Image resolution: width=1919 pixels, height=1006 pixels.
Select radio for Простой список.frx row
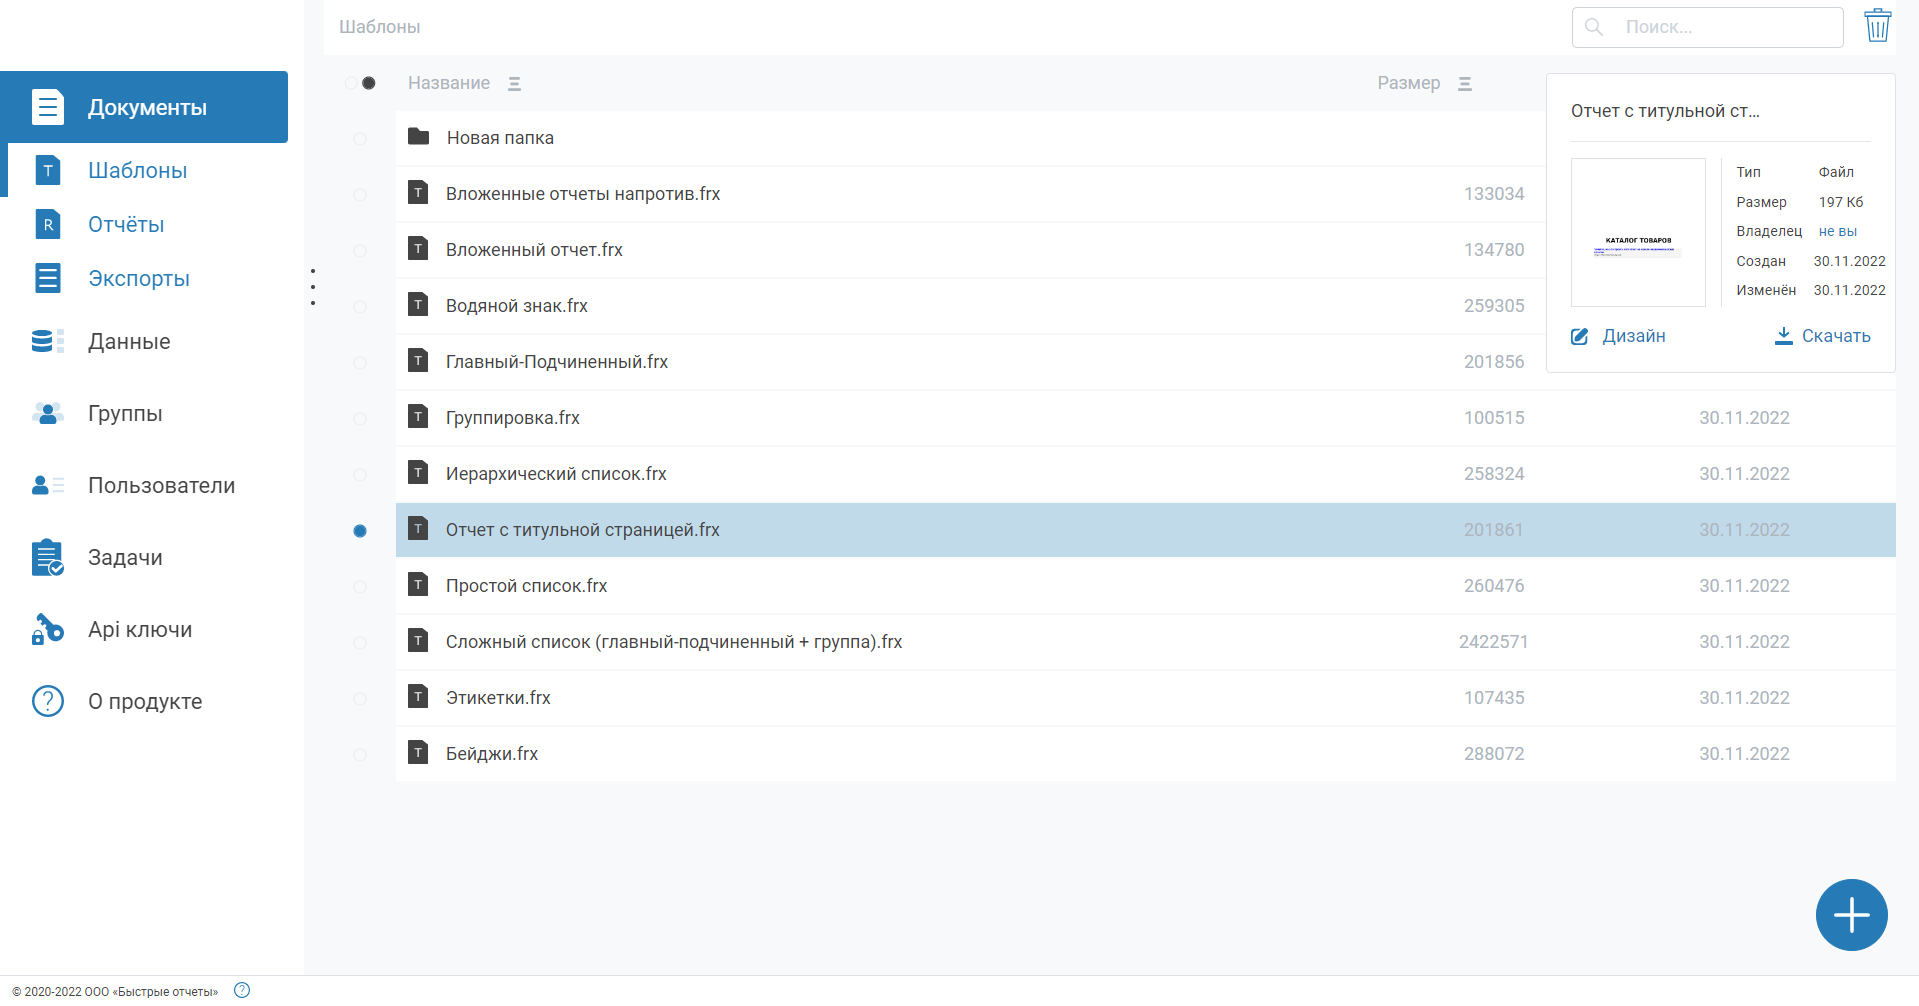pos(360,587)
